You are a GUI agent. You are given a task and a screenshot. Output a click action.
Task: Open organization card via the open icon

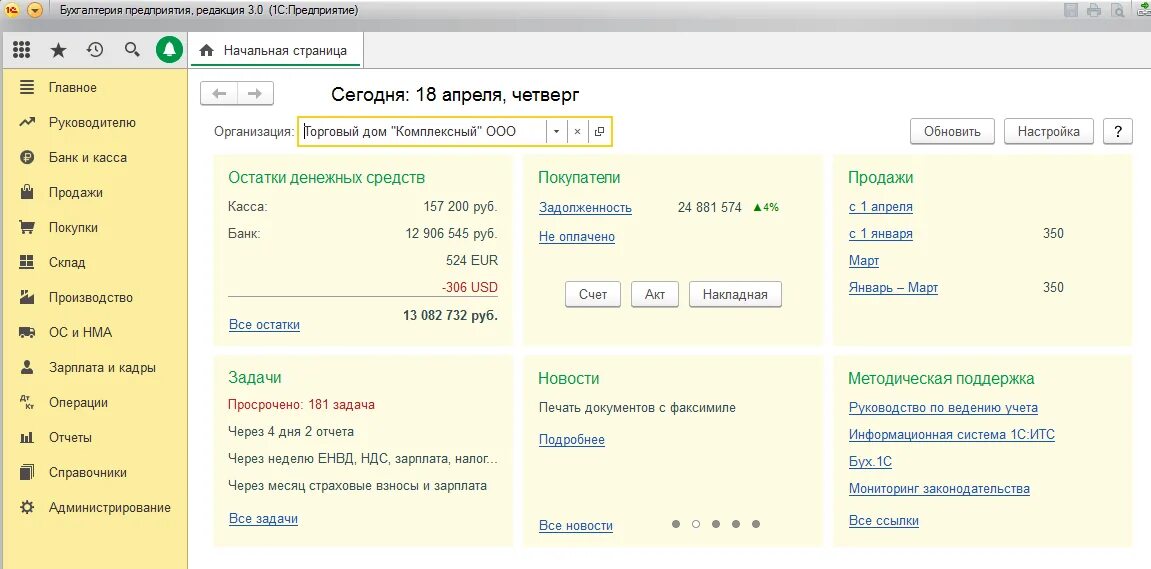coord(599,131)
